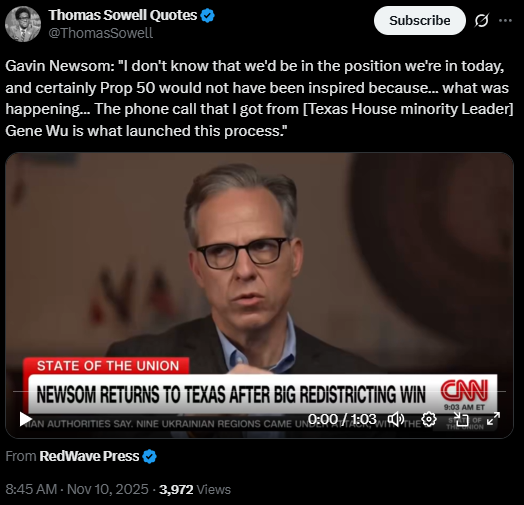Subscribe to Thomas Sowell Quotes

(419, 20)
